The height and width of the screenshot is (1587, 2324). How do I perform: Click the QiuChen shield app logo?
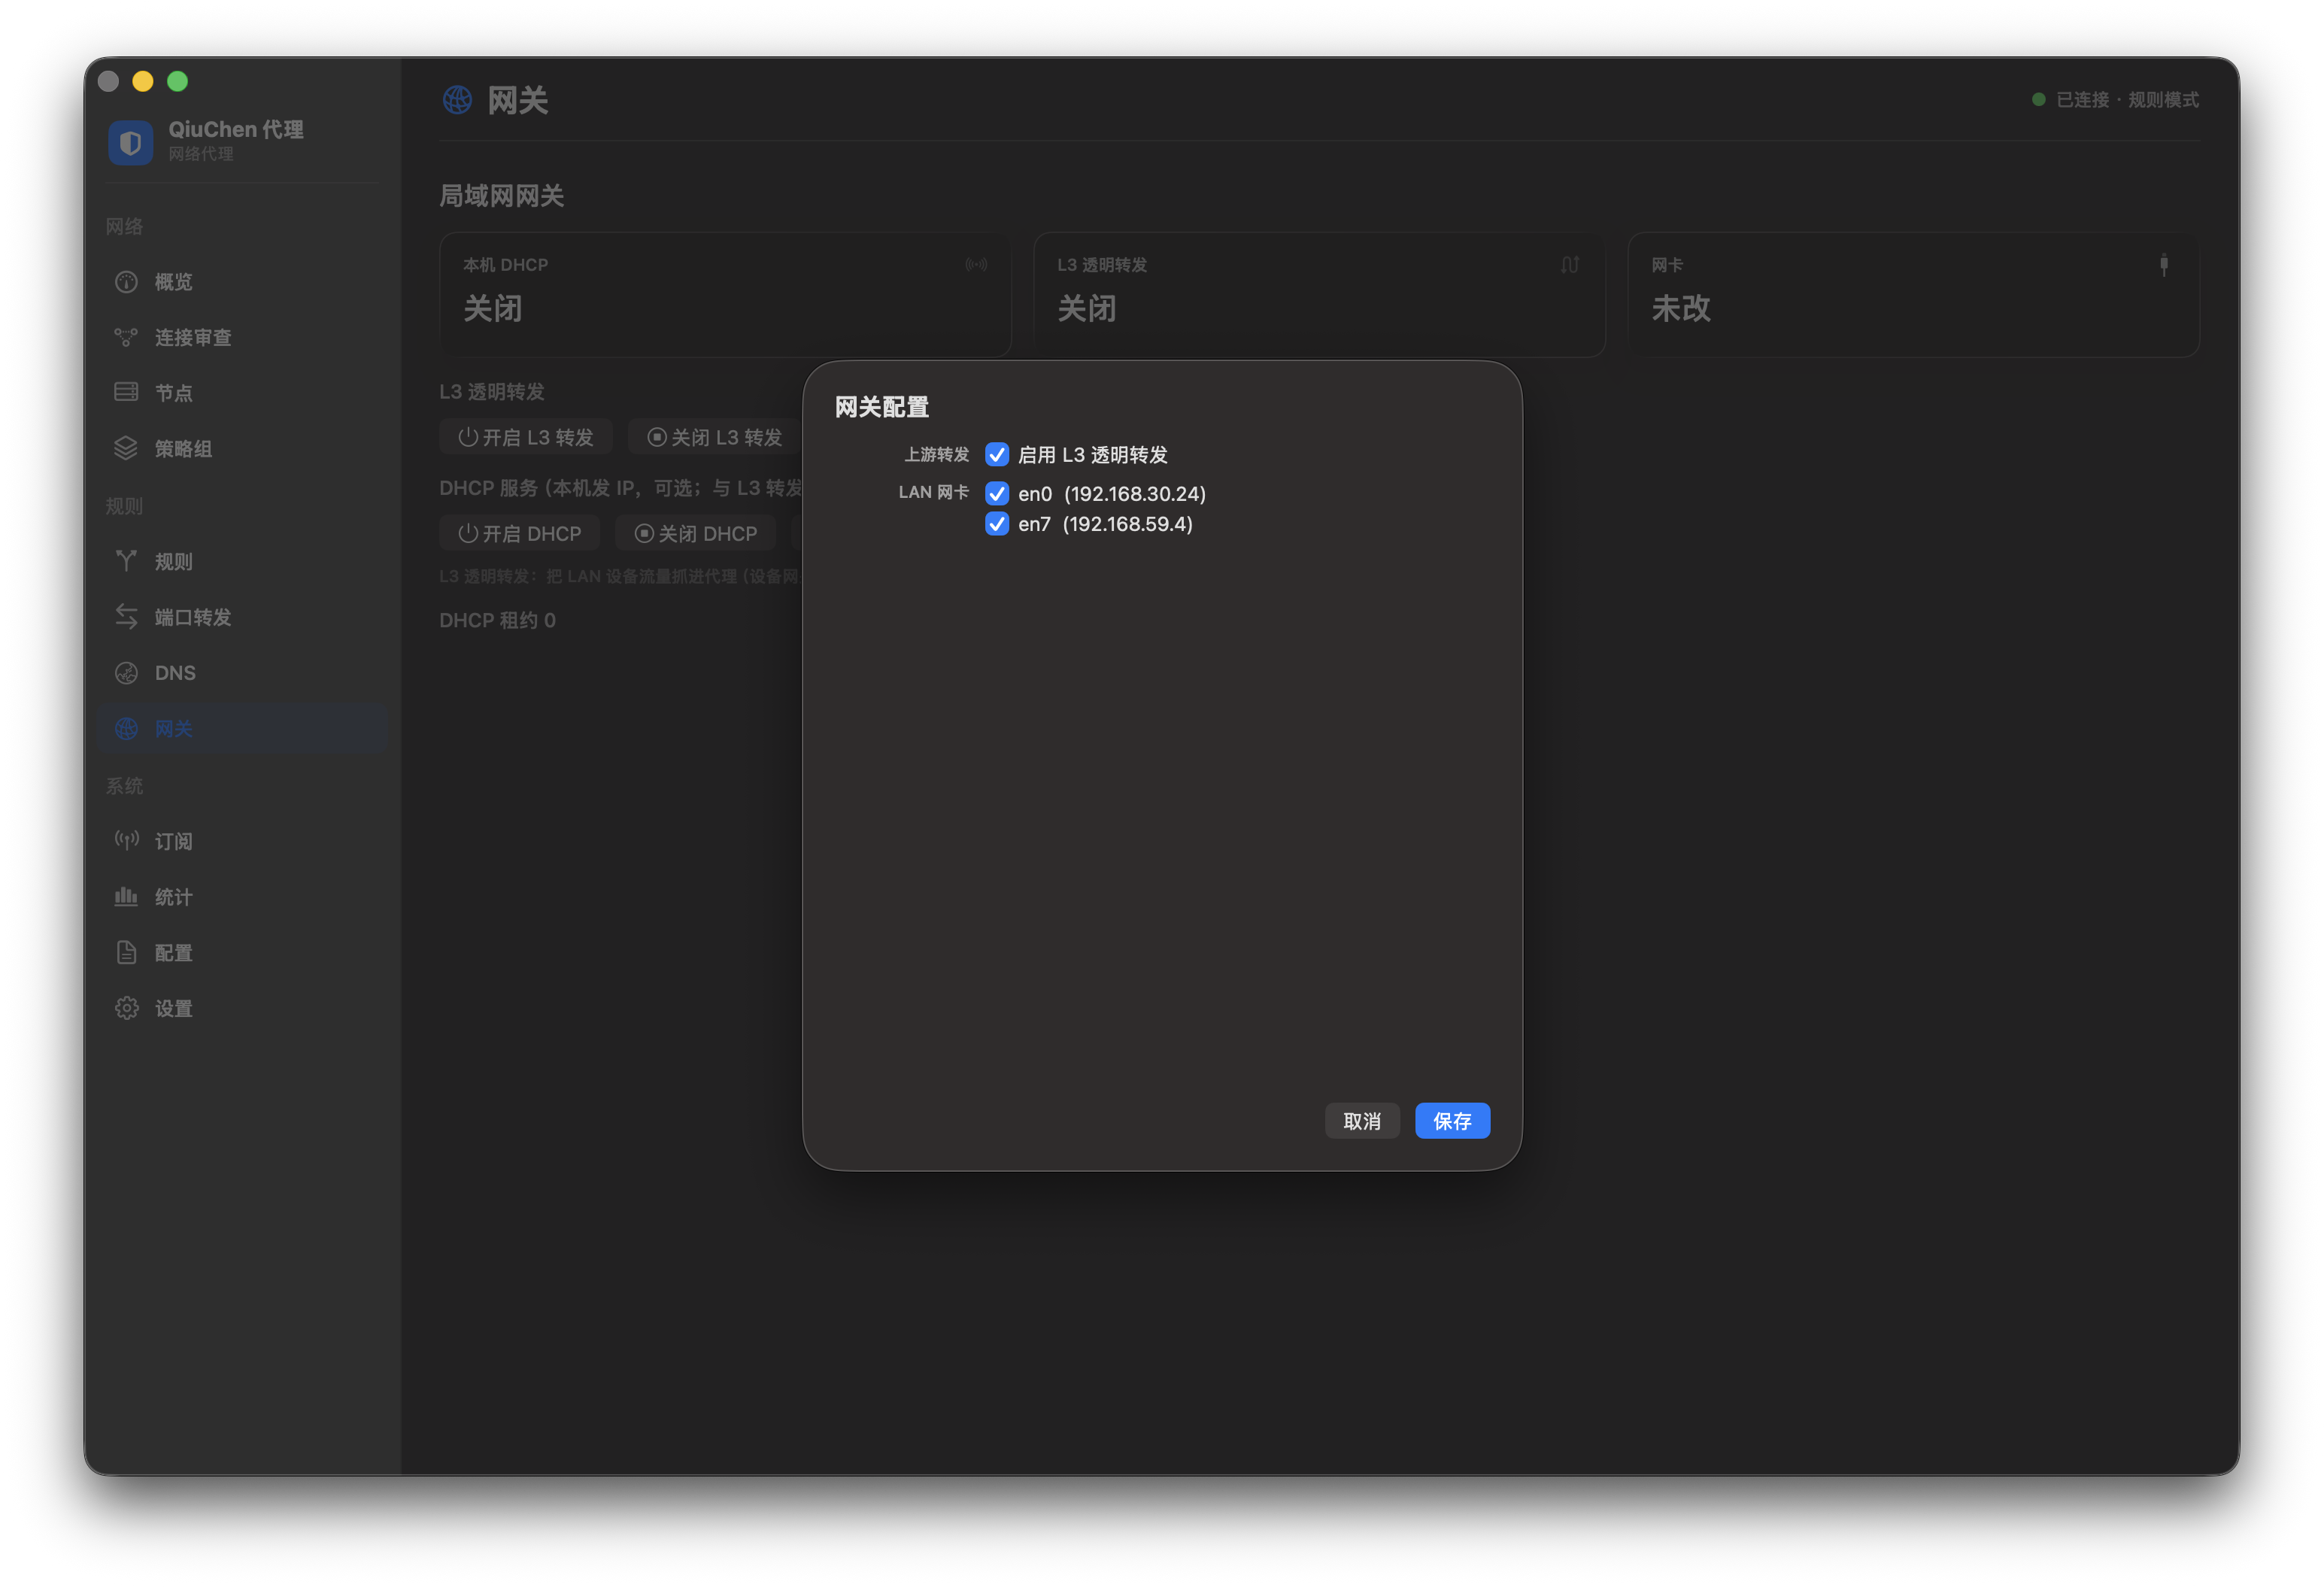pos(130,142)
